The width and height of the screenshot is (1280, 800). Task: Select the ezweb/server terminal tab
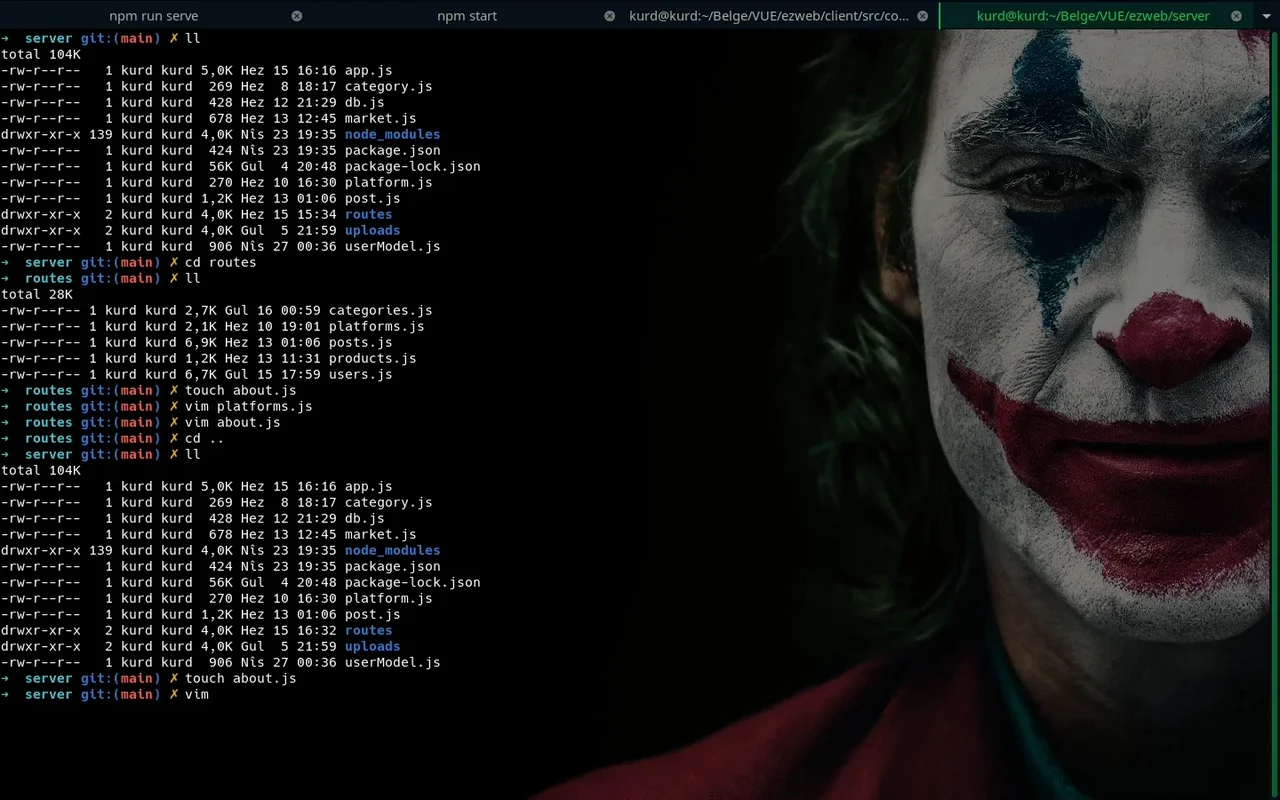click(x=1092, y=16)
